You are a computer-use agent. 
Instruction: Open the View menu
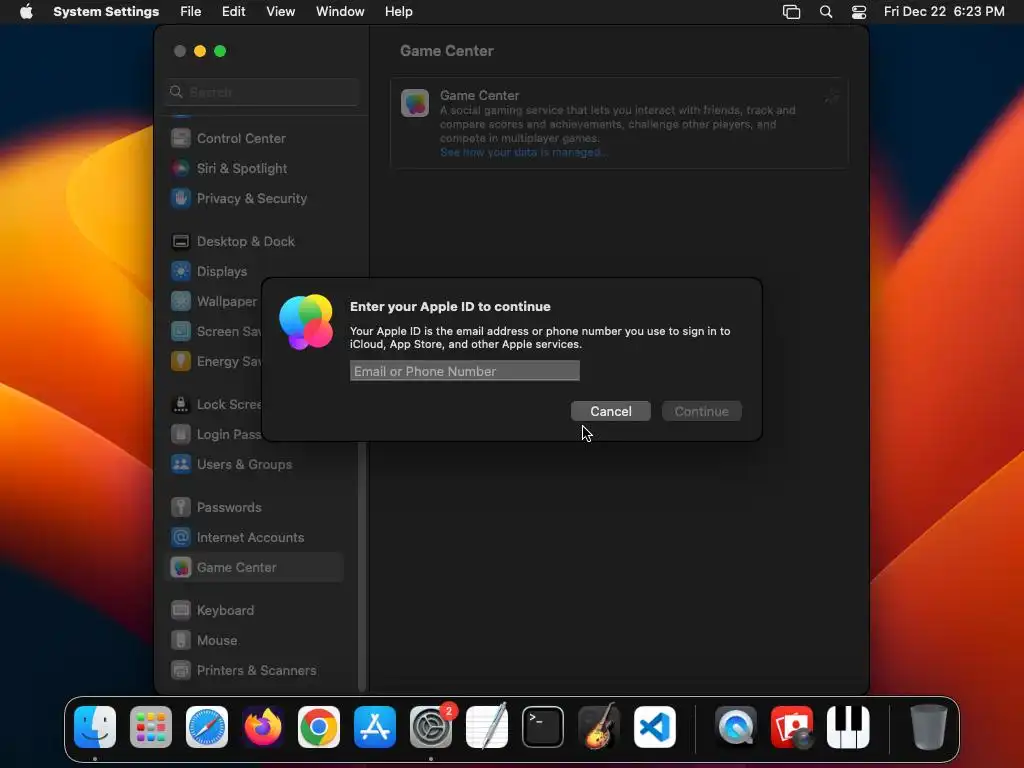280,12
